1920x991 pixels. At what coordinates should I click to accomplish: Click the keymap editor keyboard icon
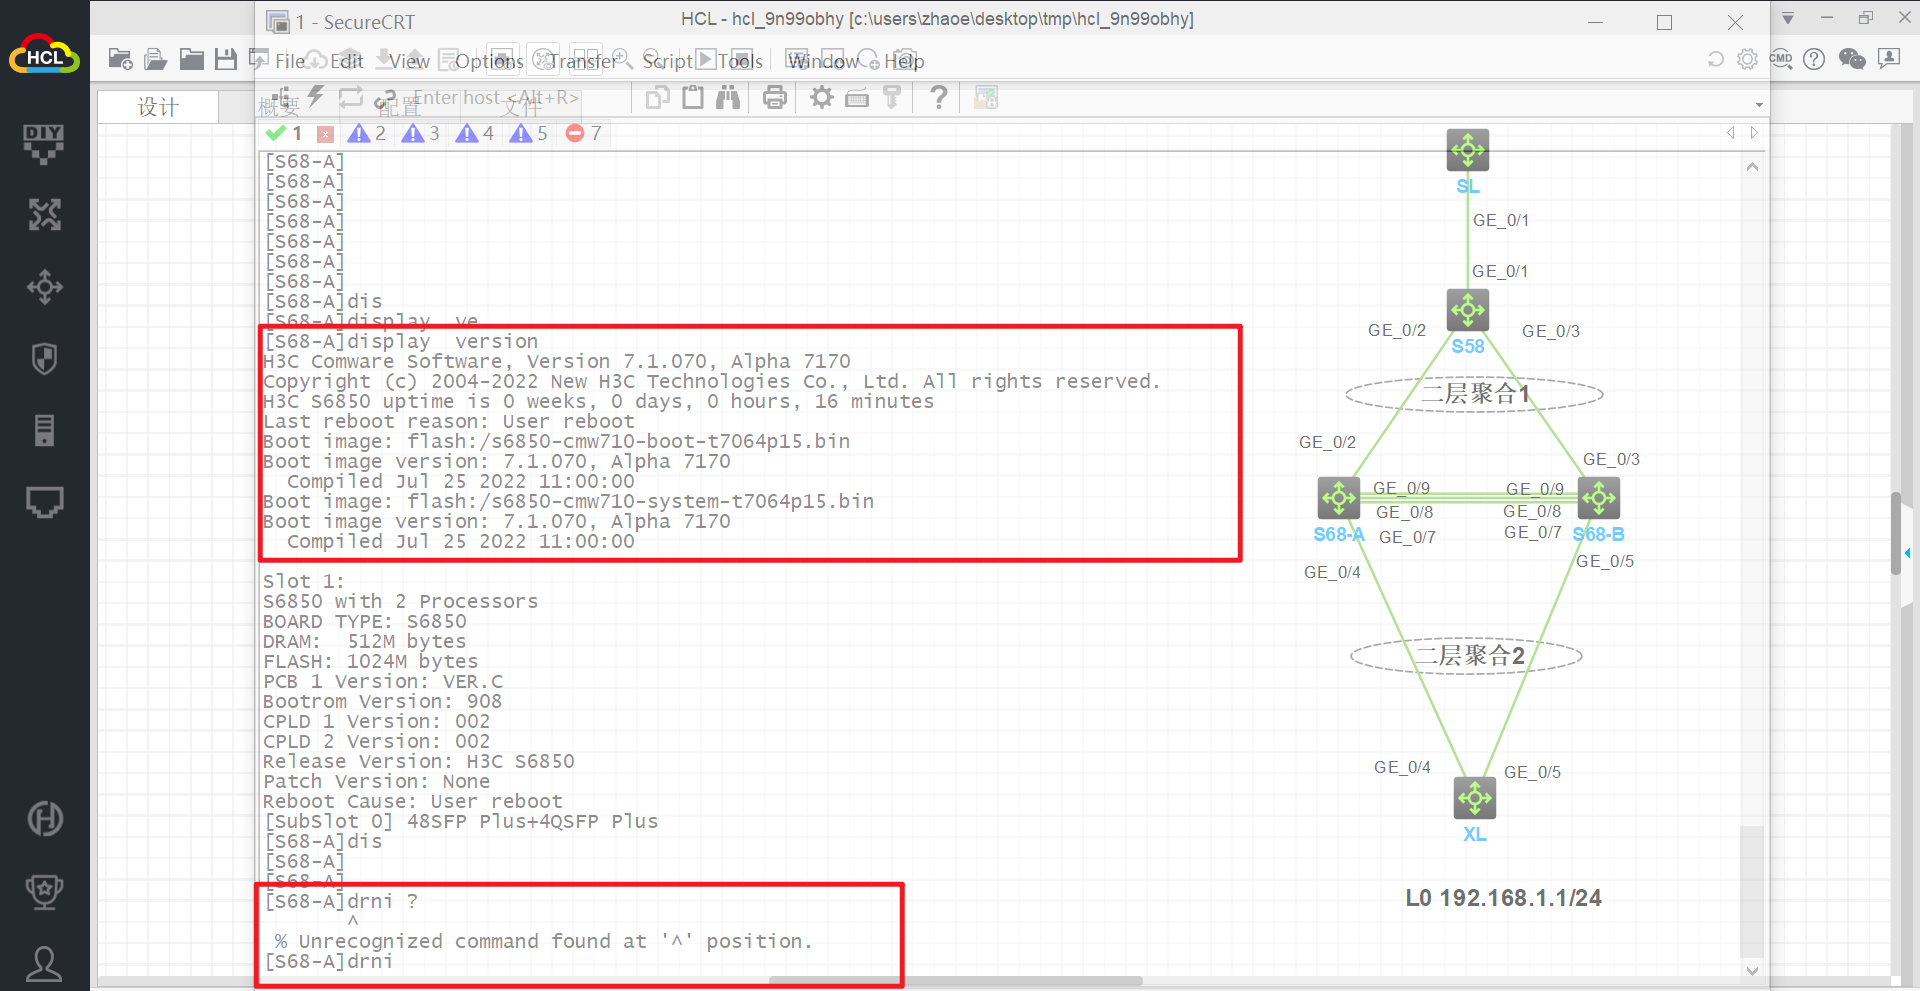tap(857, 98)
